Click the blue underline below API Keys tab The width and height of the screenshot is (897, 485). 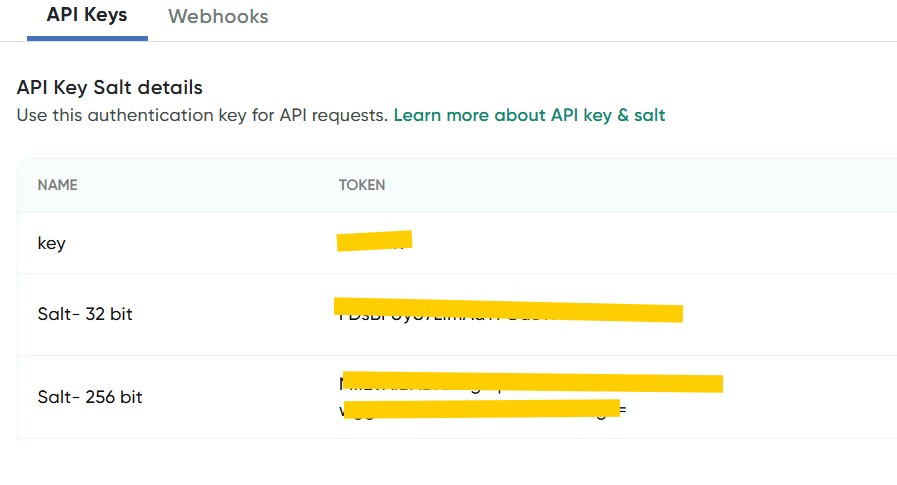pyautogui.click(x=88, y=38)
